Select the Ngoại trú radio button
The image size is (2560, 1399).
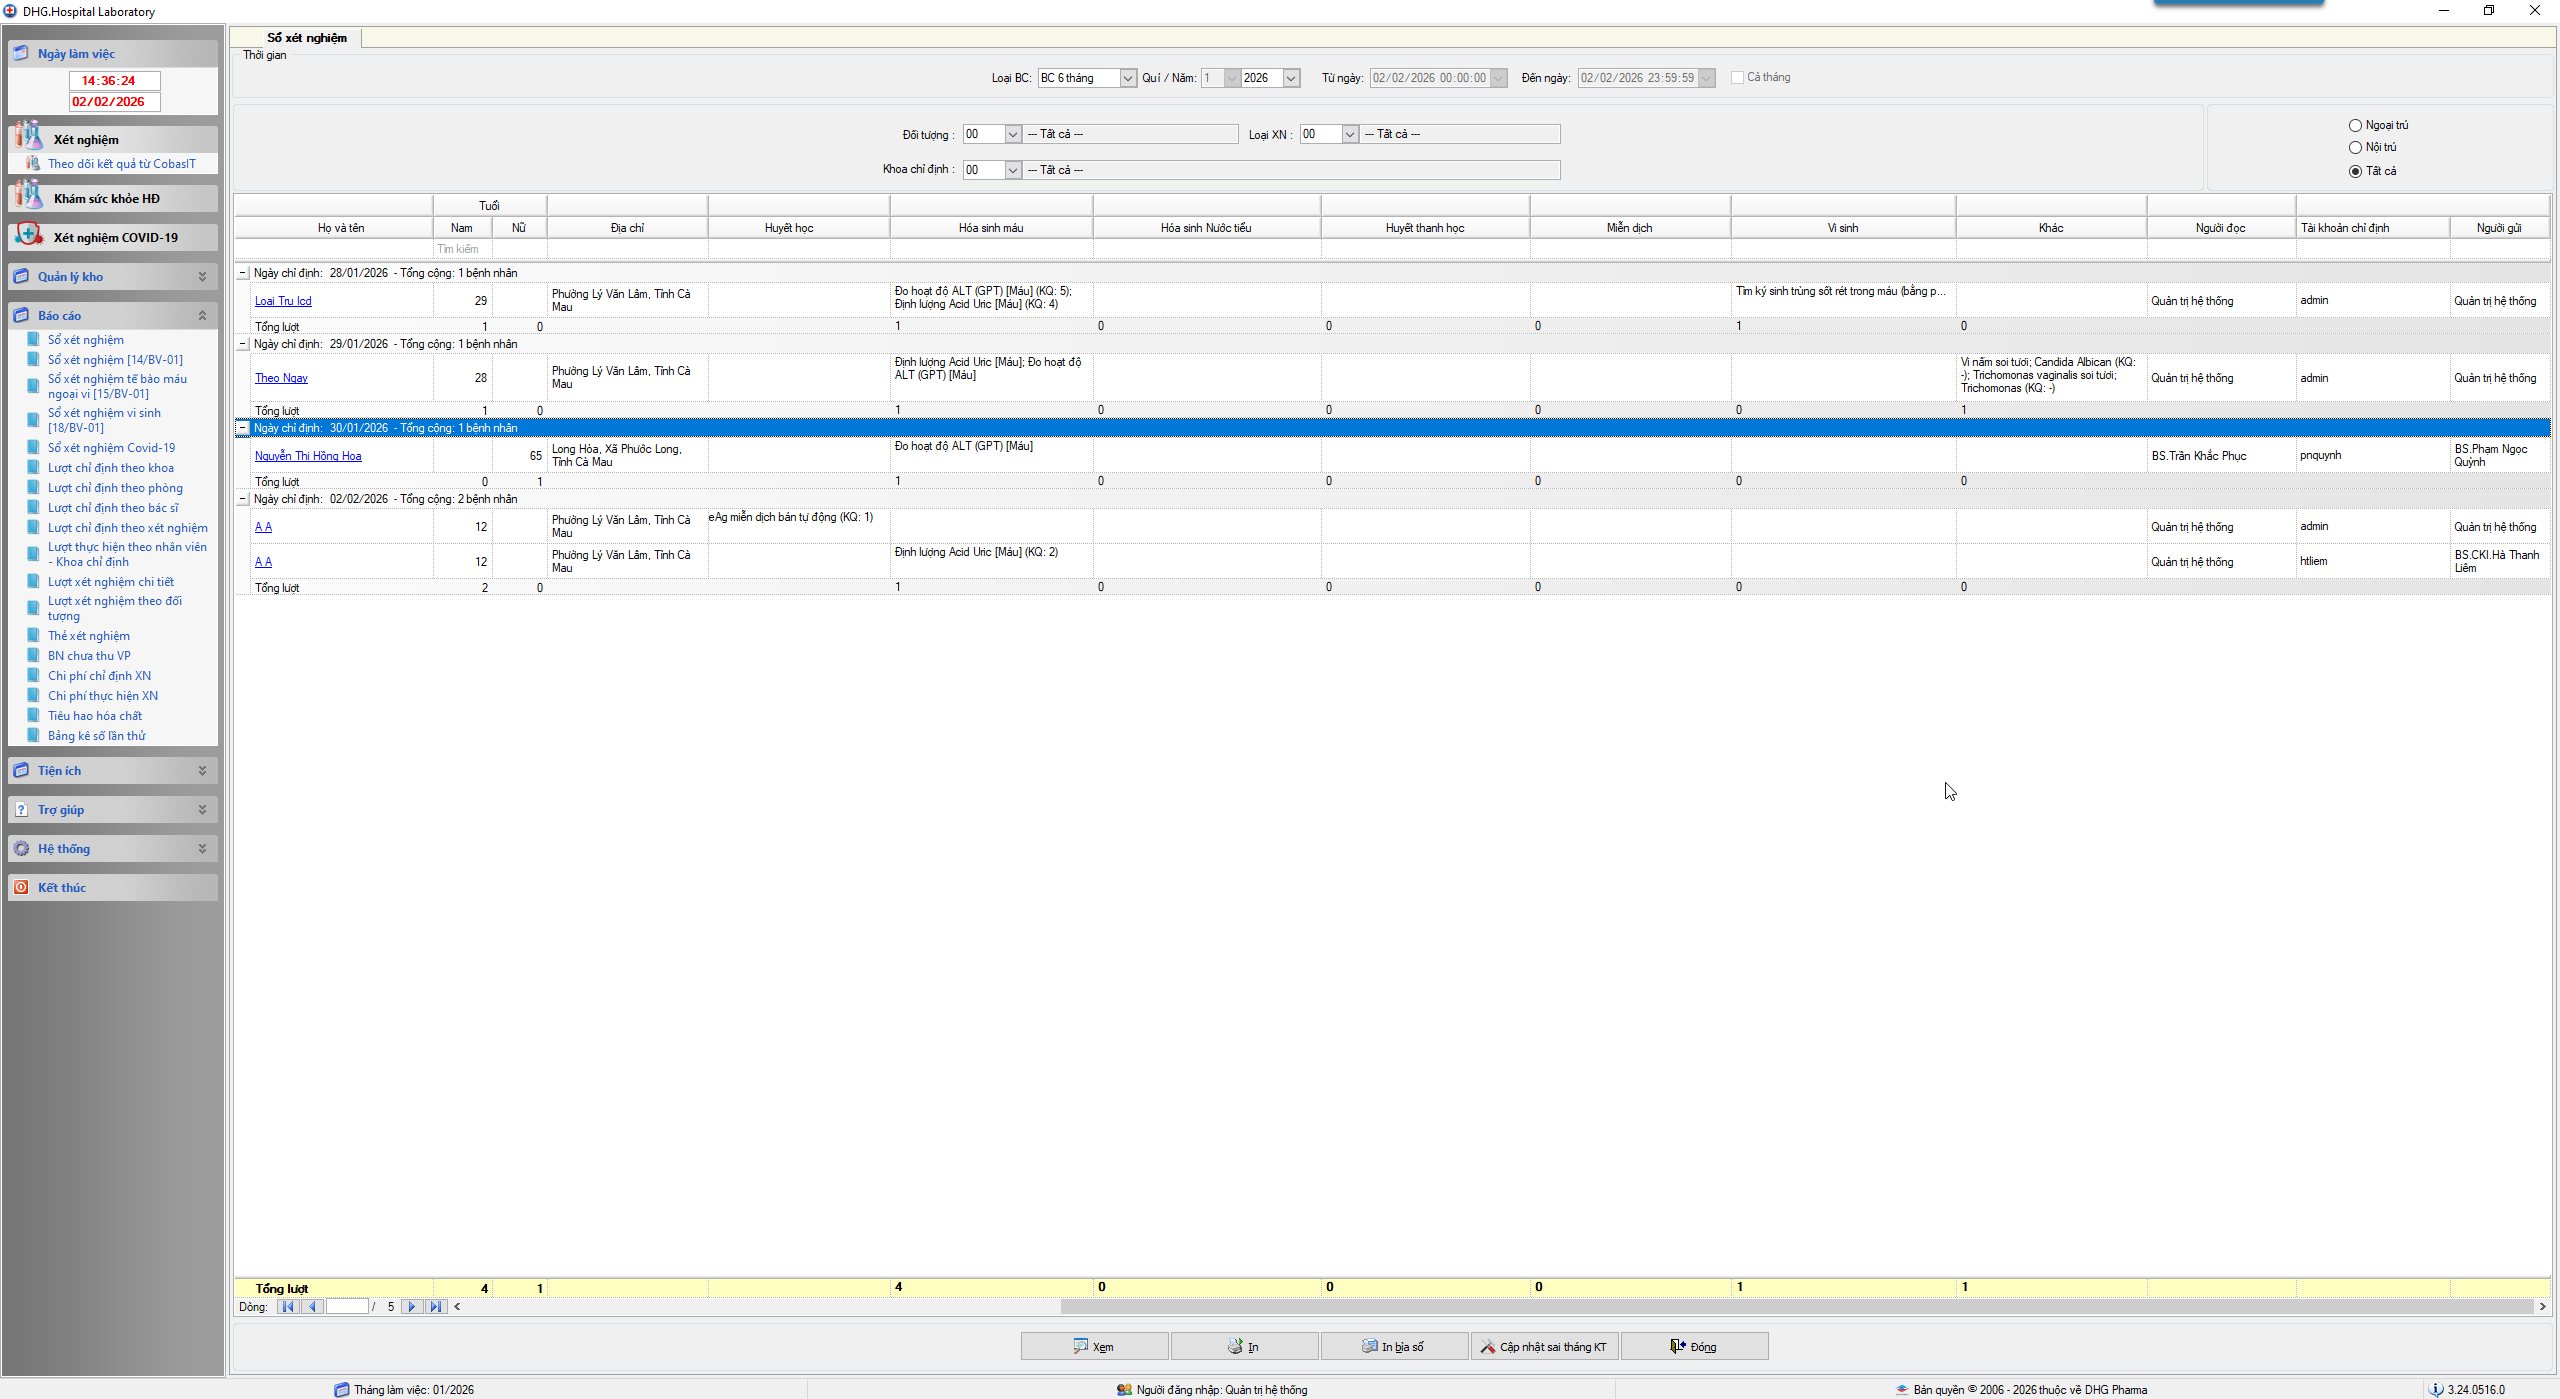point(2355,125)
